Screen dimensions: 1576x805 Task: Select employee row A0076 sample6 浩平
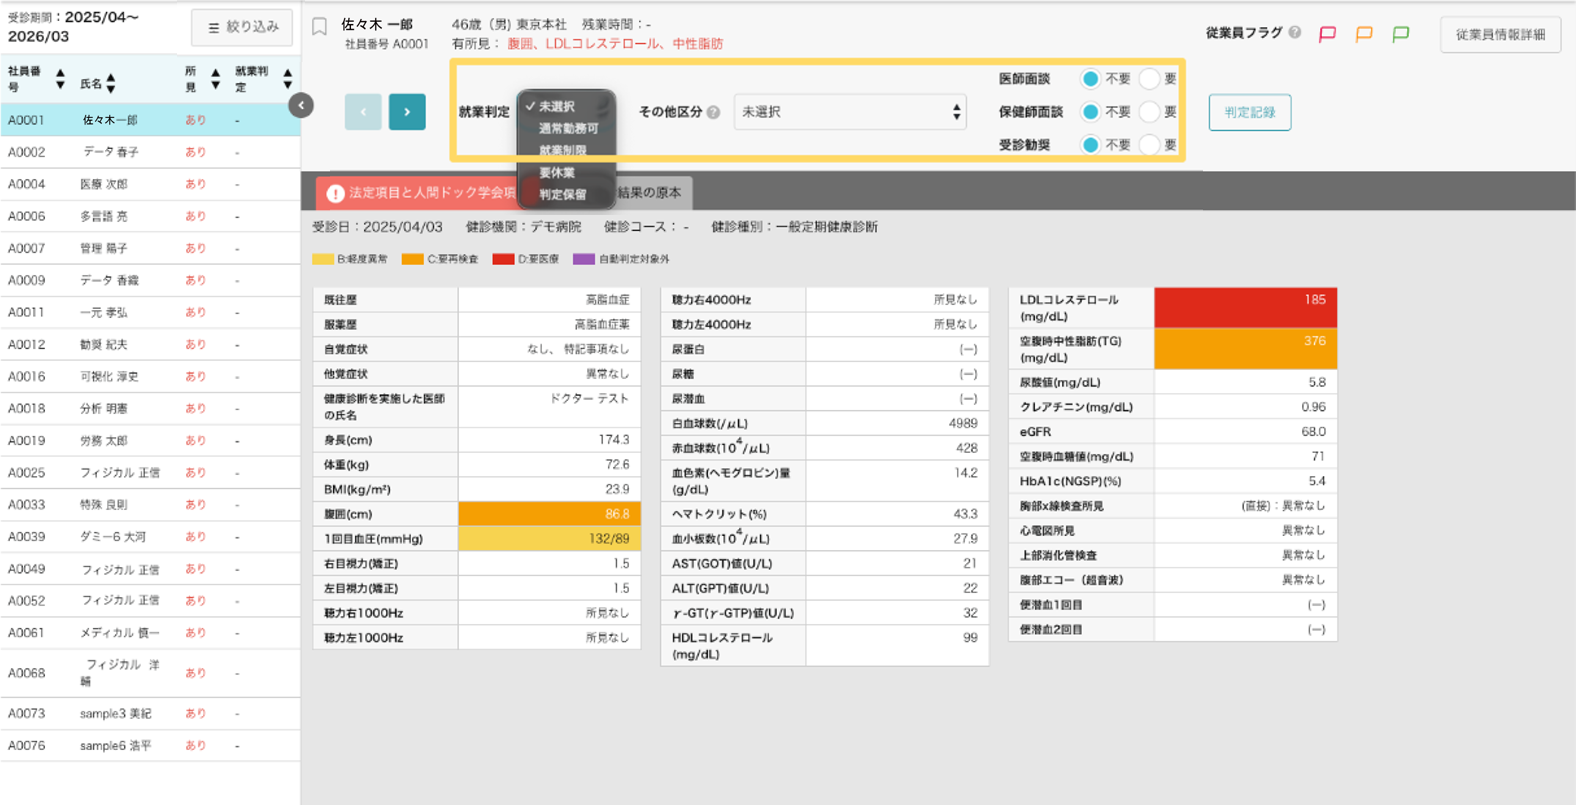coord(150,745)
